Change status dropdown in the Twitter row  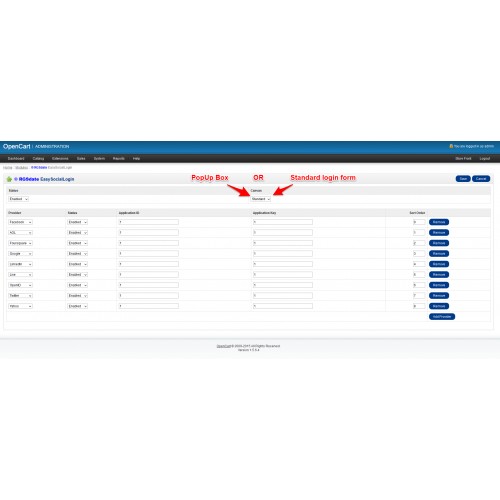point(77,296)
